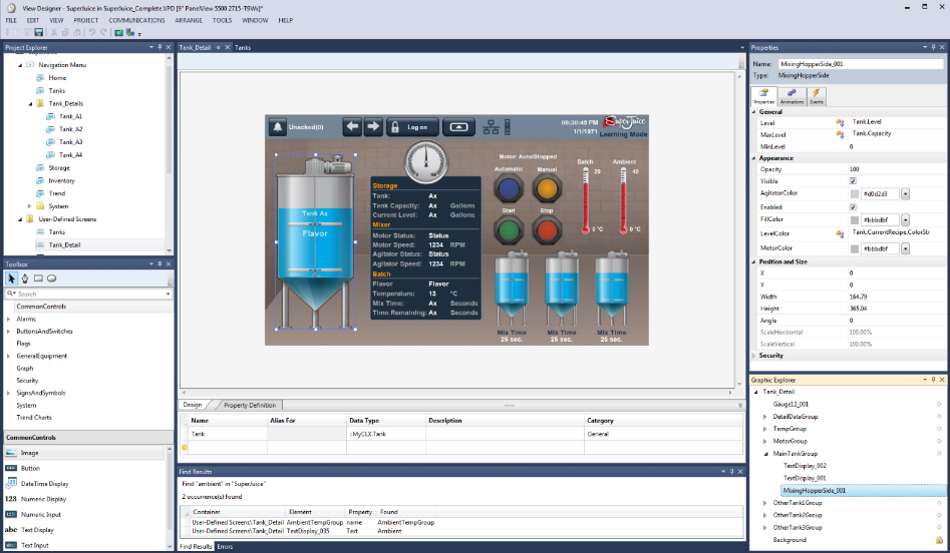Click the FillColor color swatch

[854, 220]
